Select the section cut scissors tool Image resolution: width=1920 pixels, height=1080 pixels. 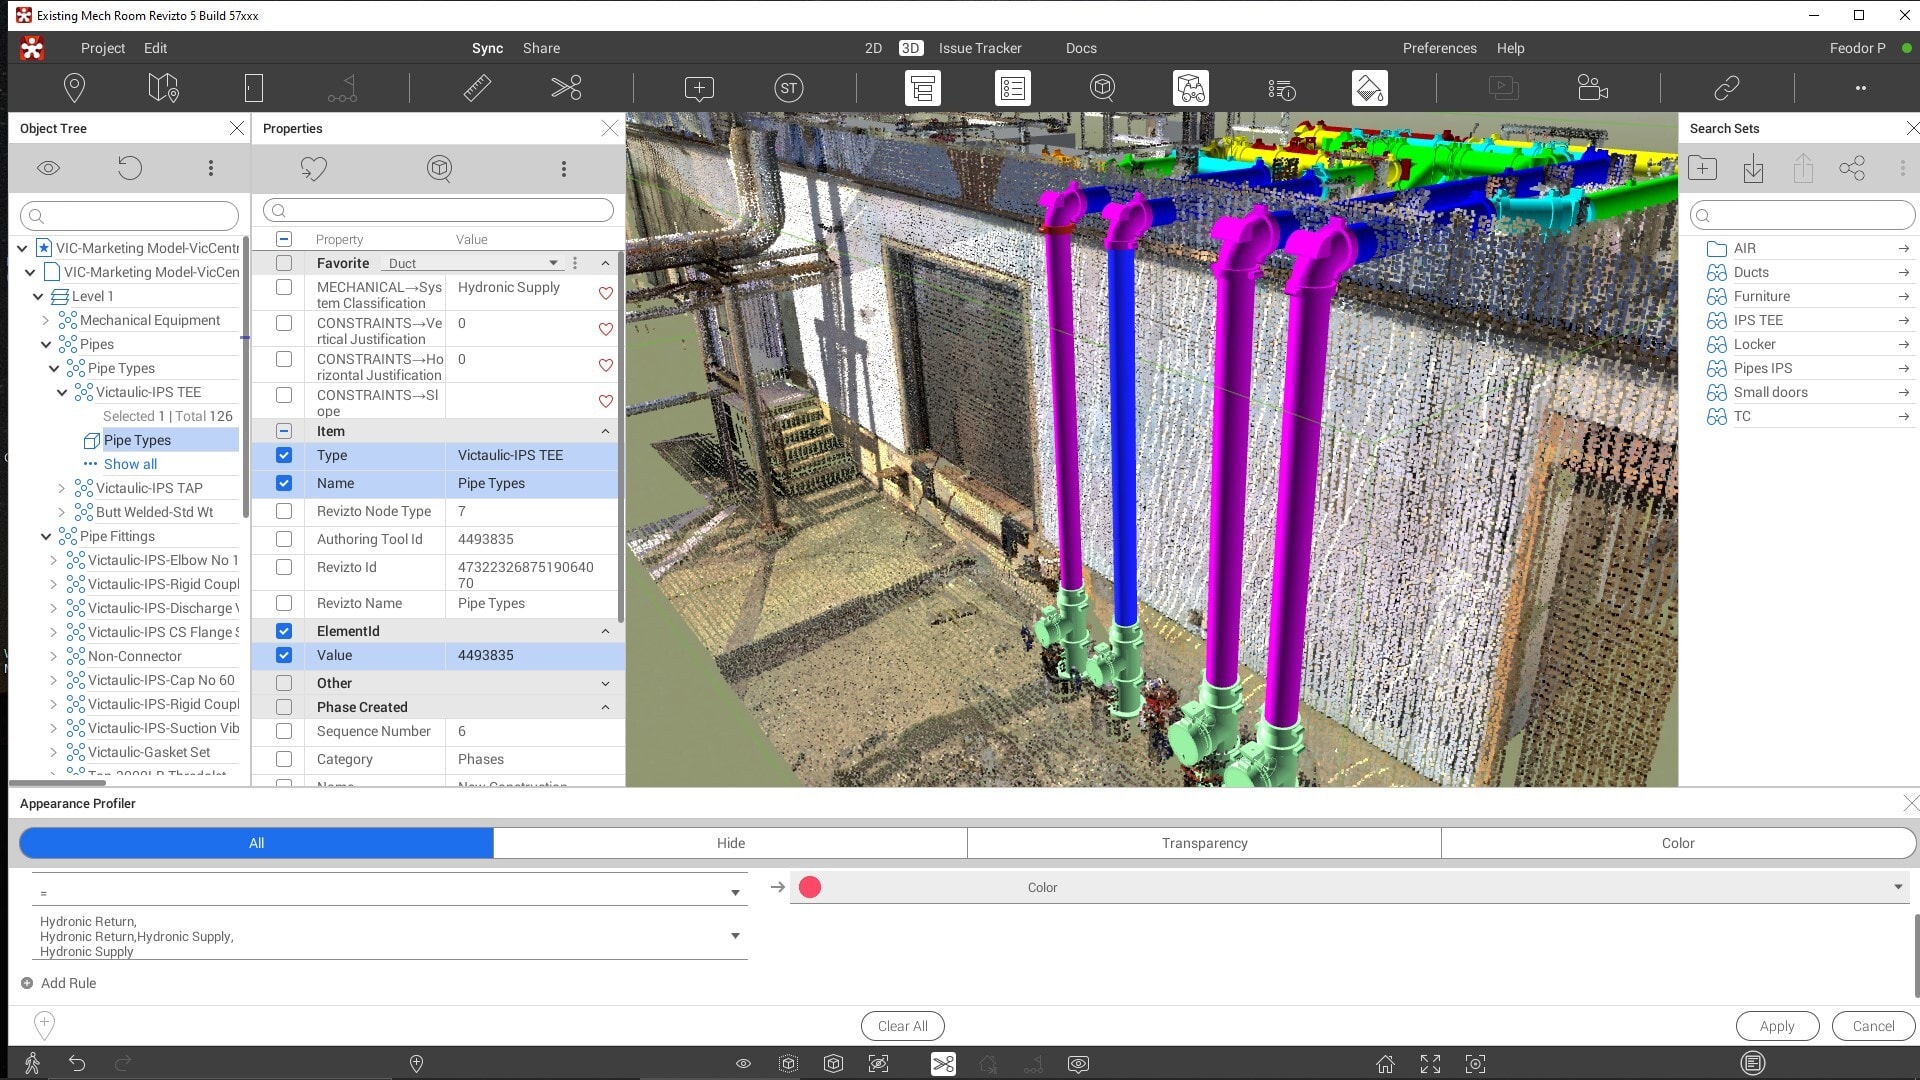pos(566,88)
